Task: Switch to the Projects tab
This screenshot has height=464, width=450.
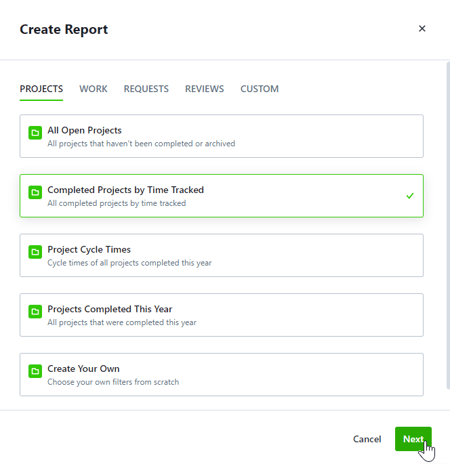Action: point(41,89)
